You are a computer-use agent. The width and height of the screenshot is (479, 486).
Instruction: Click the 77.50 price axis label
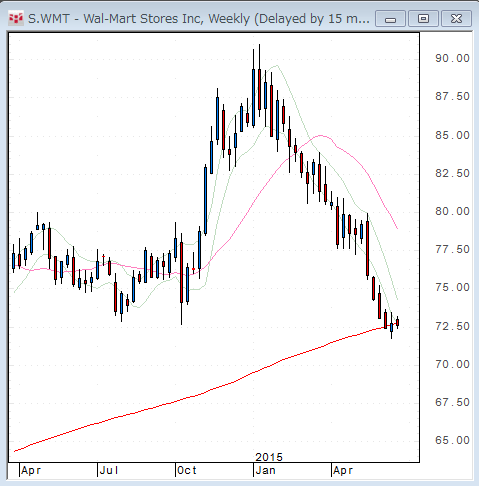point(452,249)
